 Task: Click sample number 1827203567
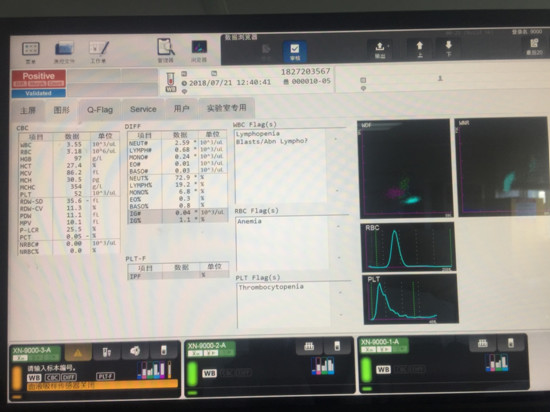(x=306, y=72)
